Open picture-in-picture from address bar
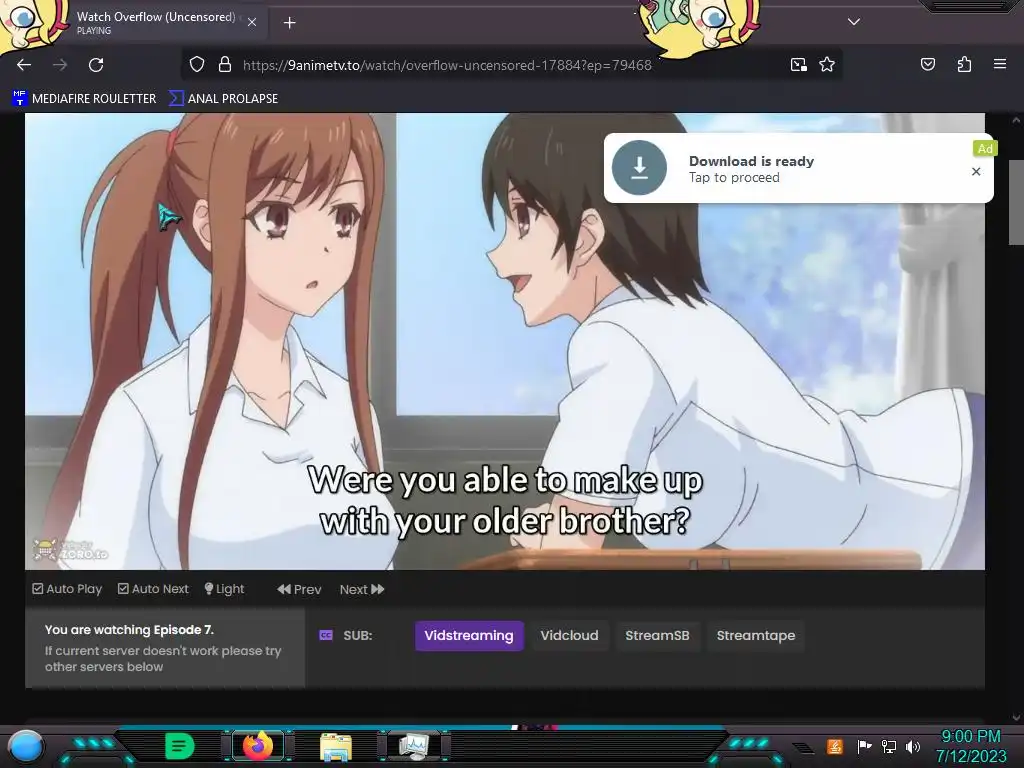1024x768 pixels. pos(798,65)
